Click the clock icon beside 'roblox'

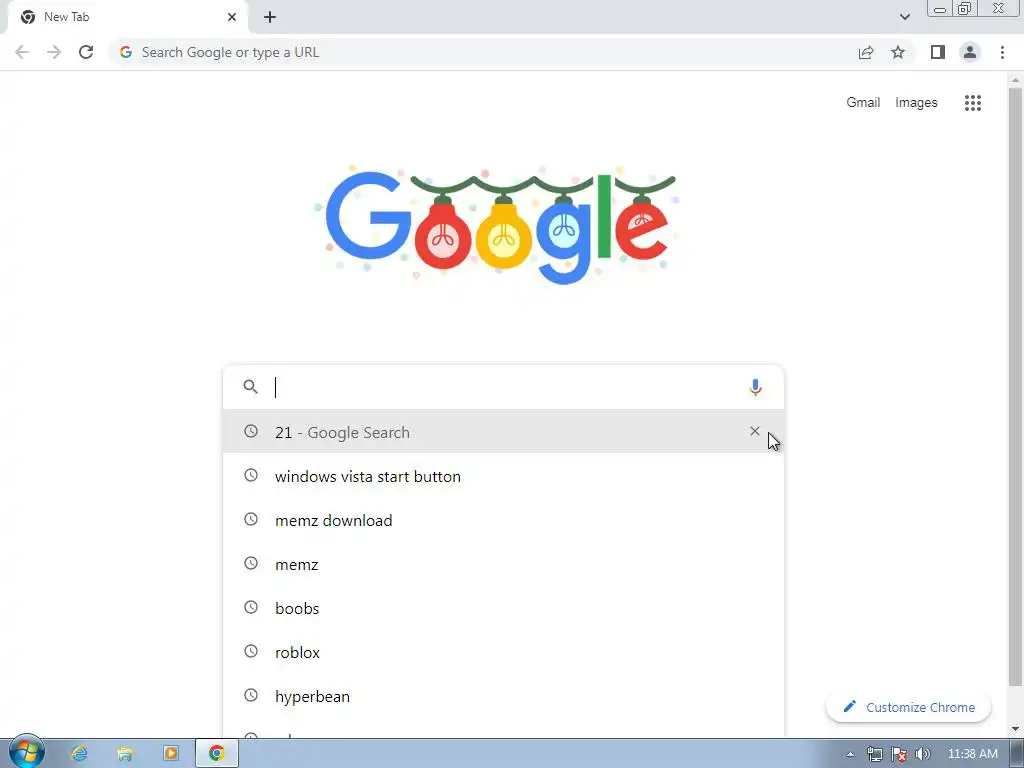[x=251, y=651]
